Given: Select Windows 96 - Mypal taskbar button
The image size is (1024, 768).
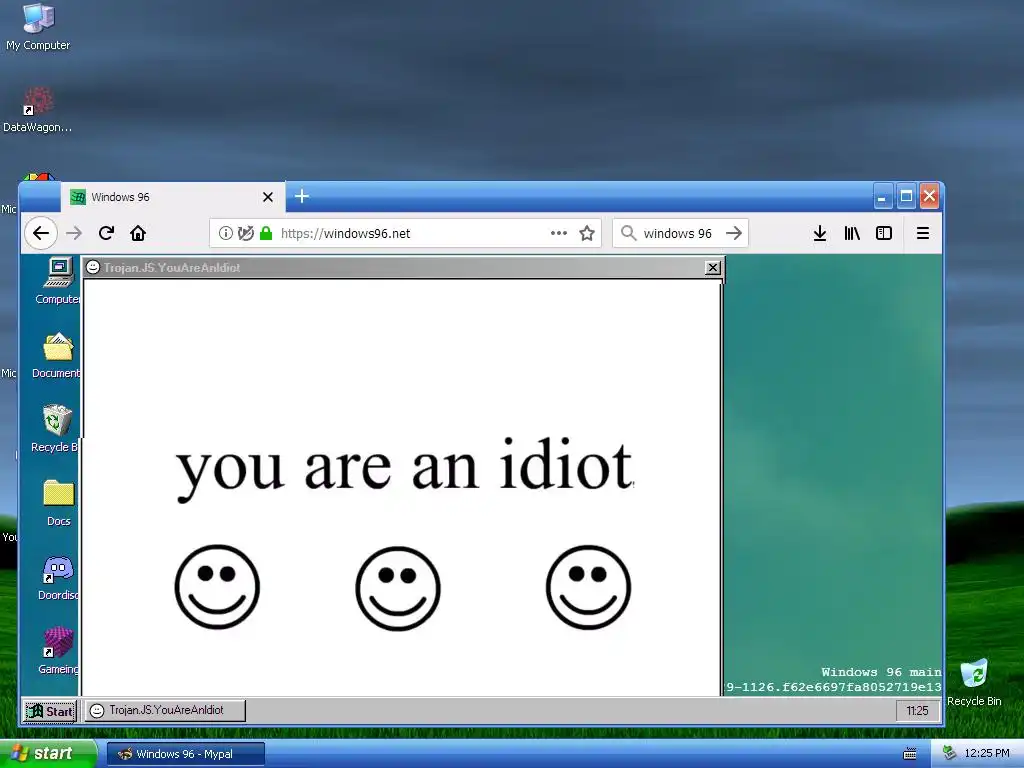Looking at the screenshot, I should (x=185, y=754).
